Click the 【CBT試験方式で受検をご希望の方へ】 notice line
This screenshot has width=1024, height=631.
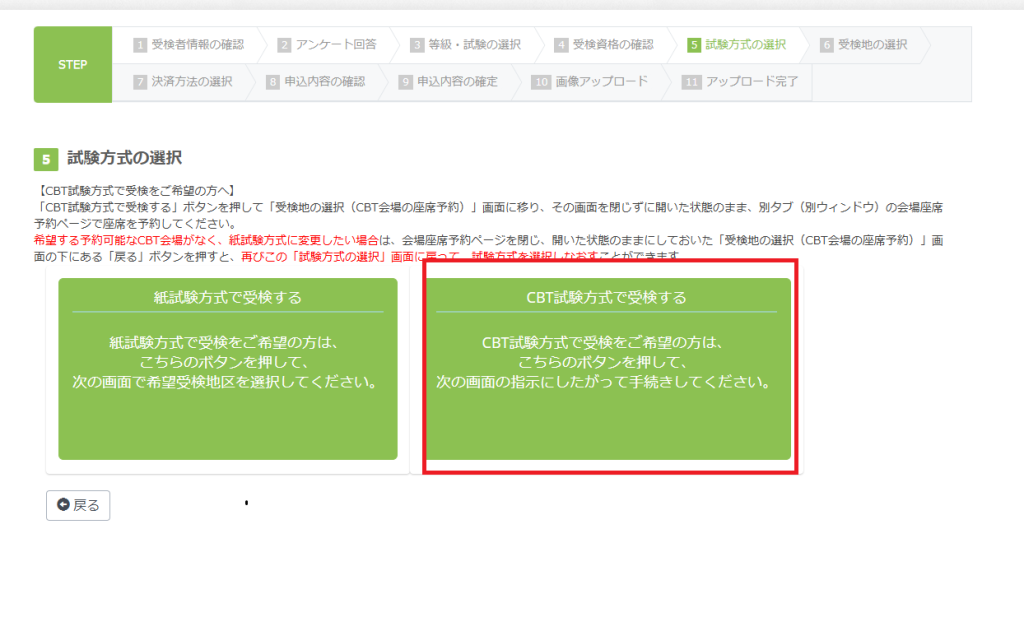point(135,190)
